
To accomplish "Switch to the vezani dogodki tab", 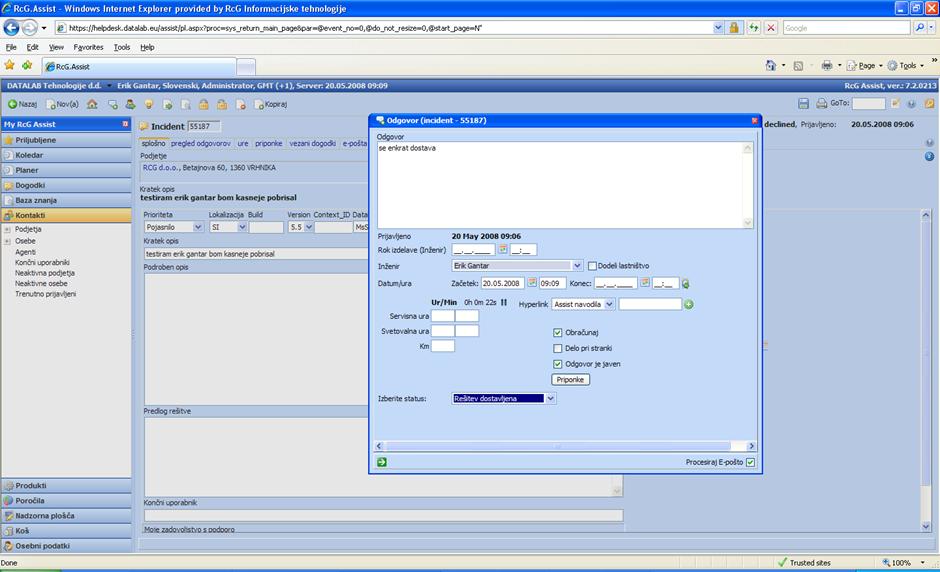I will 312,143.
